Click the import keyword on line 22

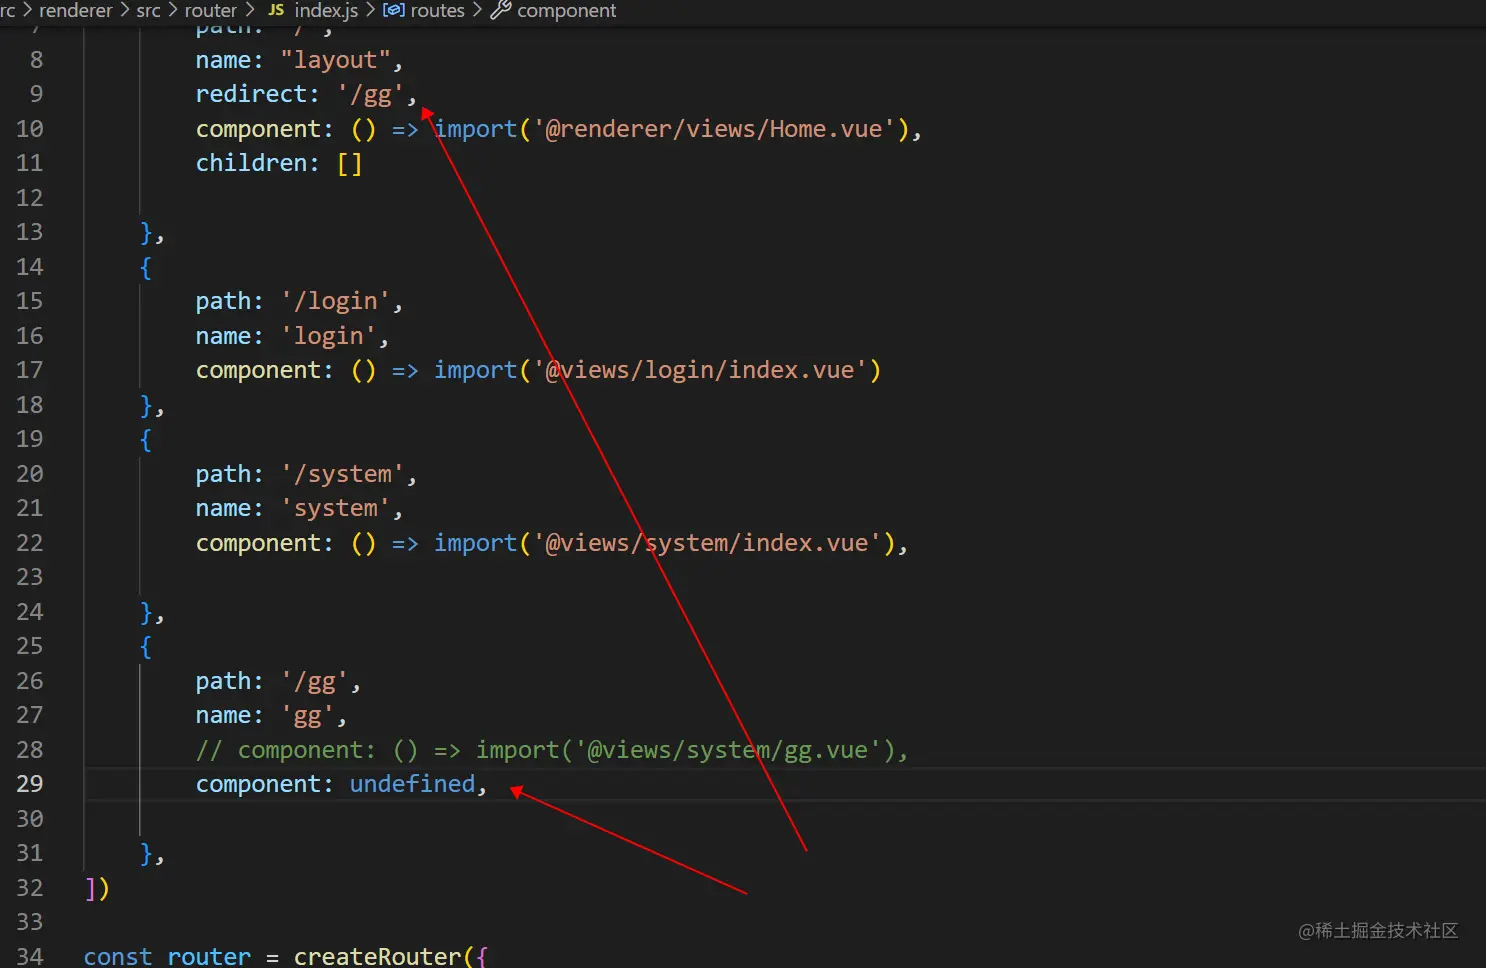click(x=475, y=543)
